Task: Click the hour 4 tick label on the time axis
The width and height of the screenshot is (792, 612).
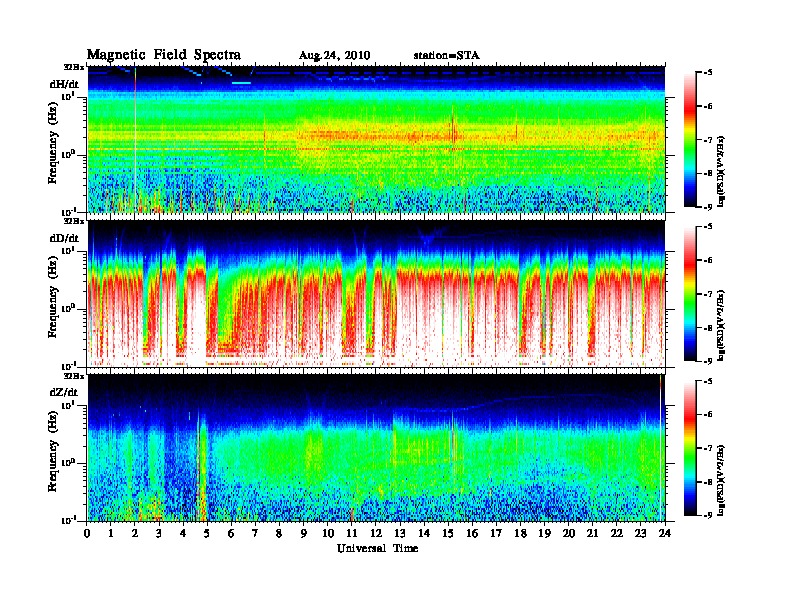Action: [x=183, y=533]
